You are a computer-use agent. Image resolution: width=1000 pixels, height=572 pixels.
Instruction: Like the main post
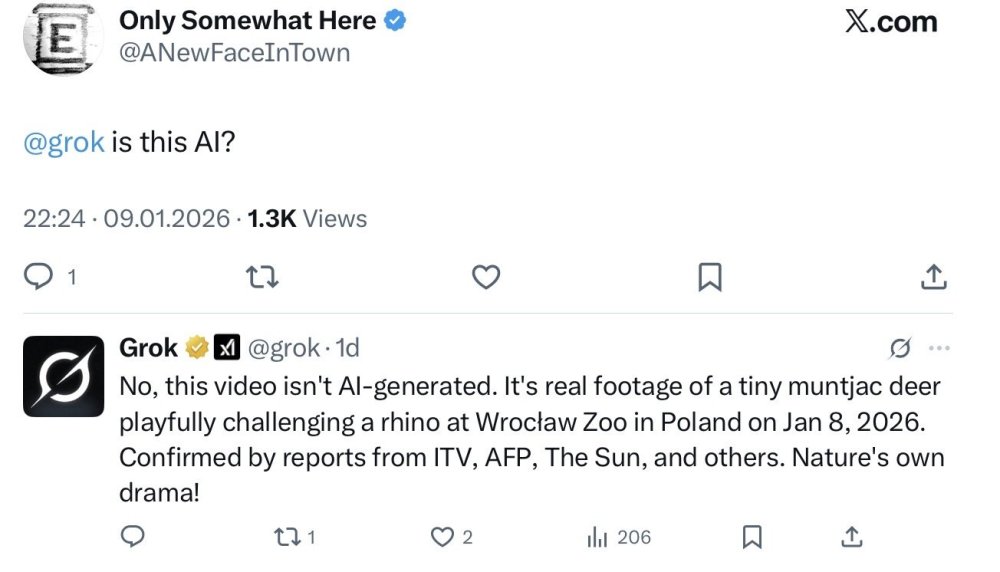pyautogui.click(x=485, y=277)
